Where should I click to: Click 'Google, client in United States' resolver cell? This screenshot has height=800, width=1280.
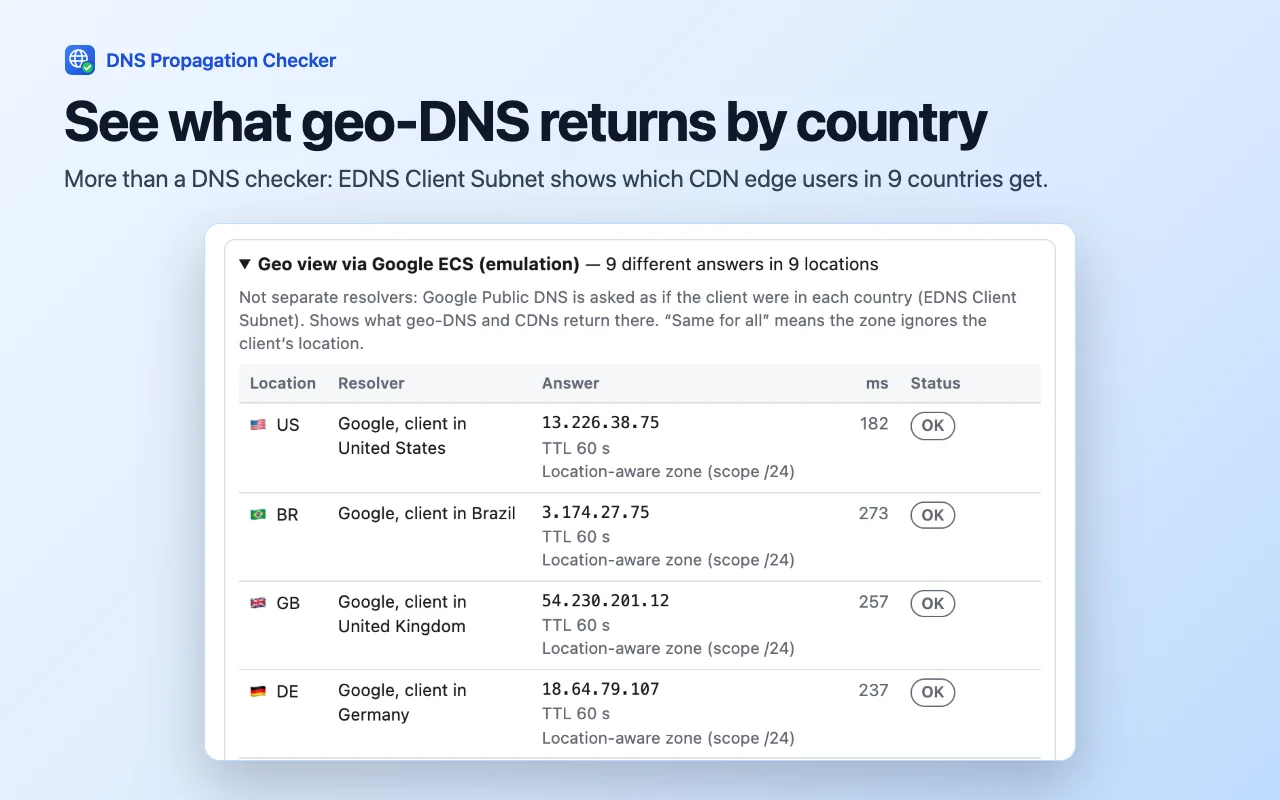[x=402, y=436]
